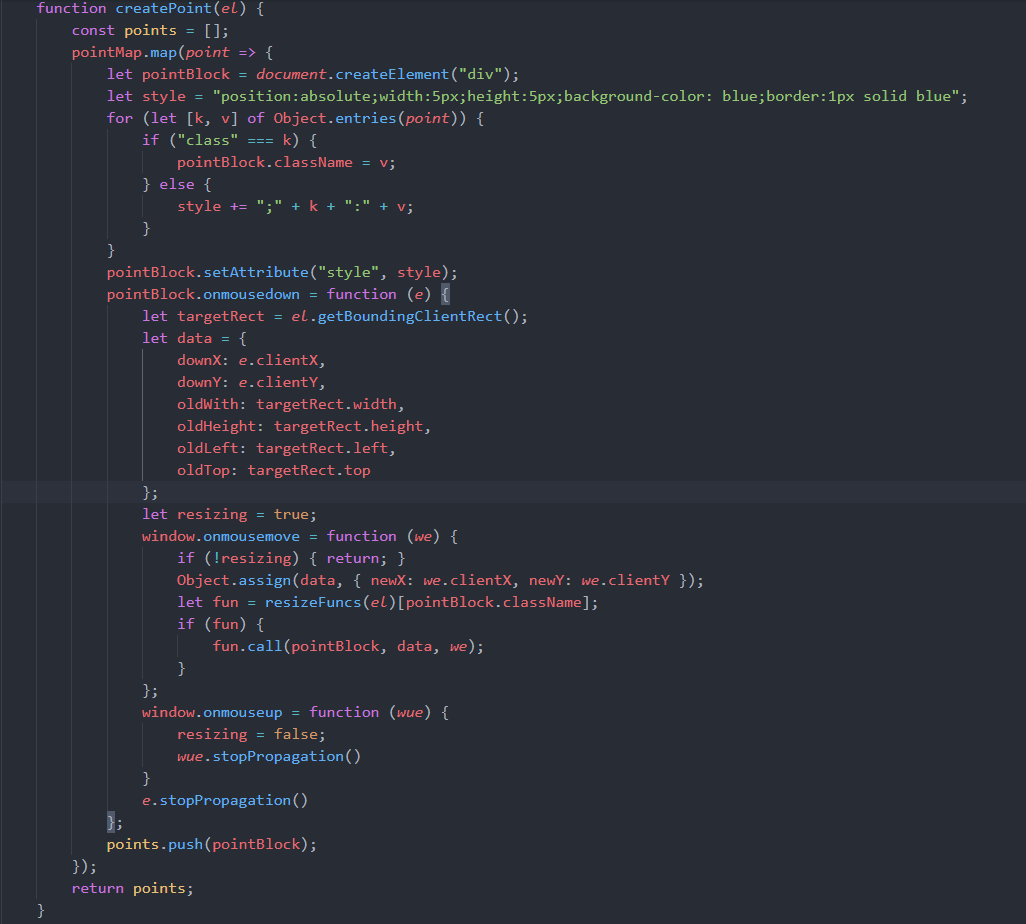The image size is (1026, 924).
Task: Click the if (fun) condition
Action: 221,624
